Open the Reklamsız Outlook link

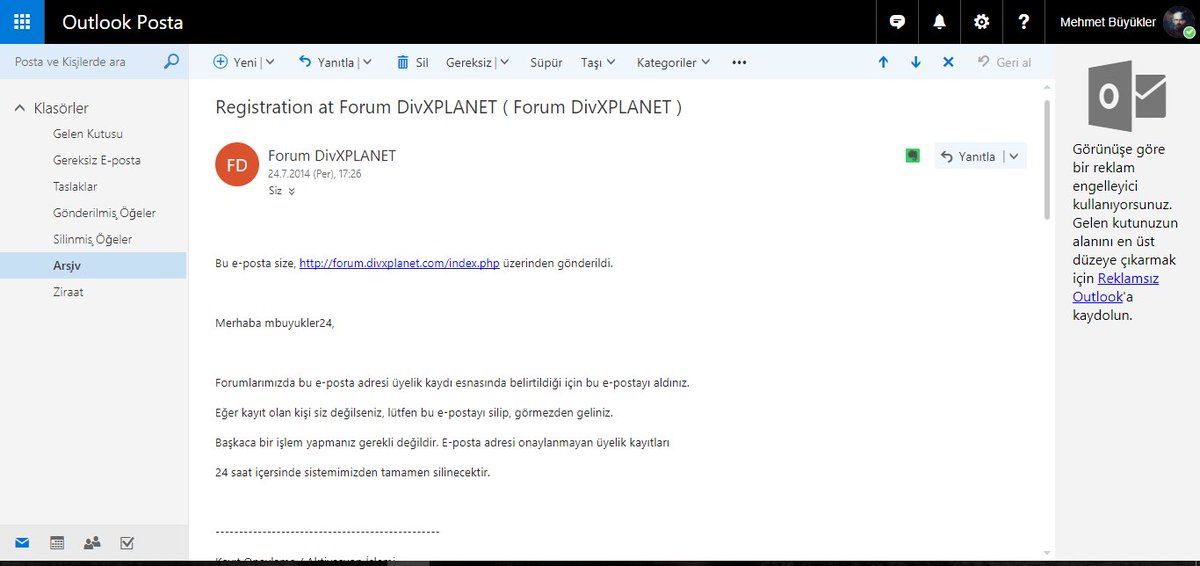pyautogui.click(x=1116, y=288)
